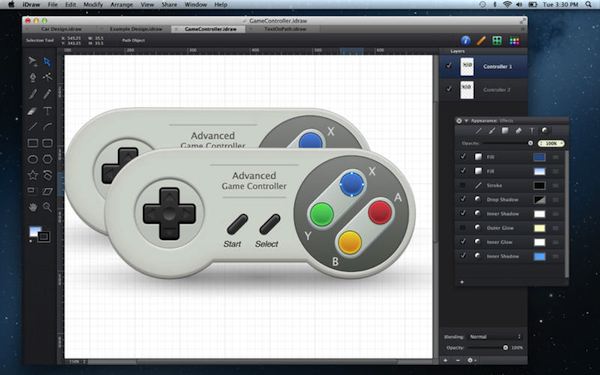Select the Controller 2 layer thumbnail
Viewport: 600px width, 375px height.
click(x=466, y=90)
